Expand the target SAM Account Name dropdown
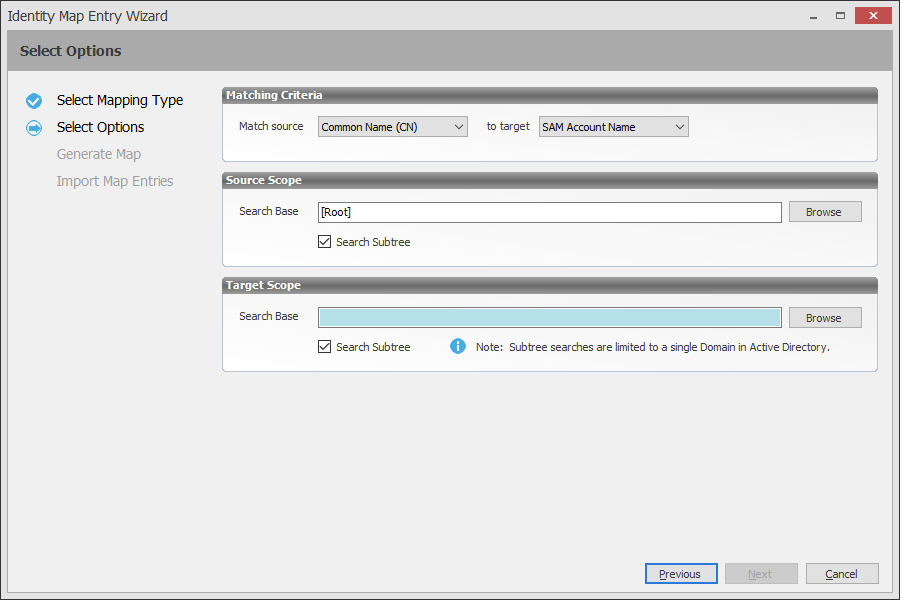 click(x=613, y=127)
